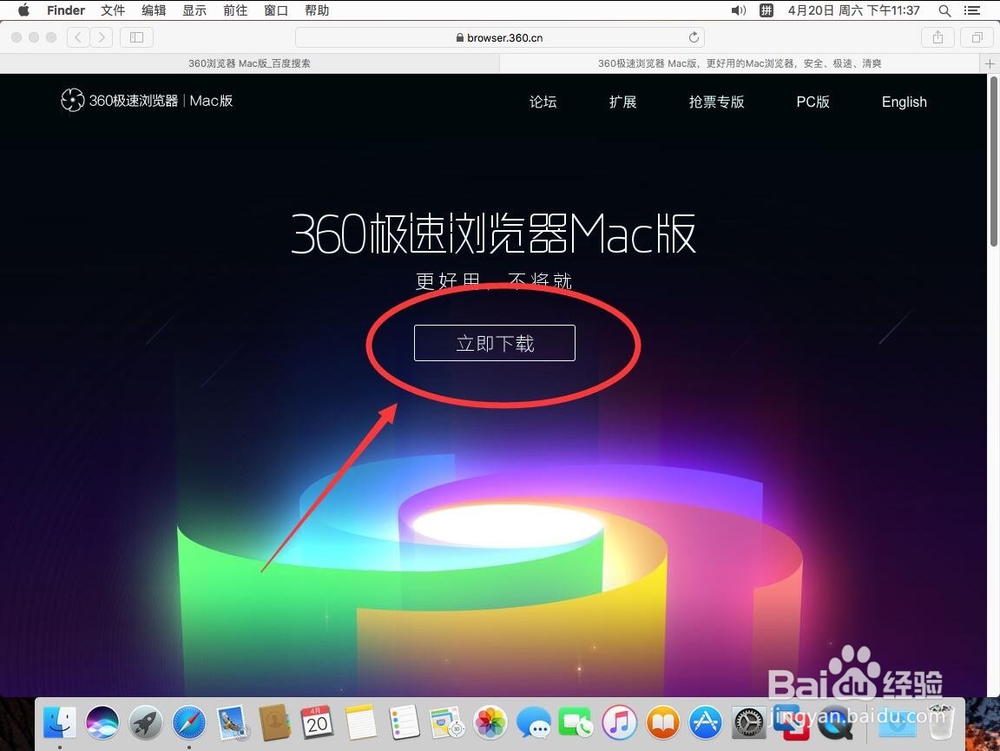Open the 拼 input method menu
The width and height of the screenshot is (1000, 751).
(766, 10)
